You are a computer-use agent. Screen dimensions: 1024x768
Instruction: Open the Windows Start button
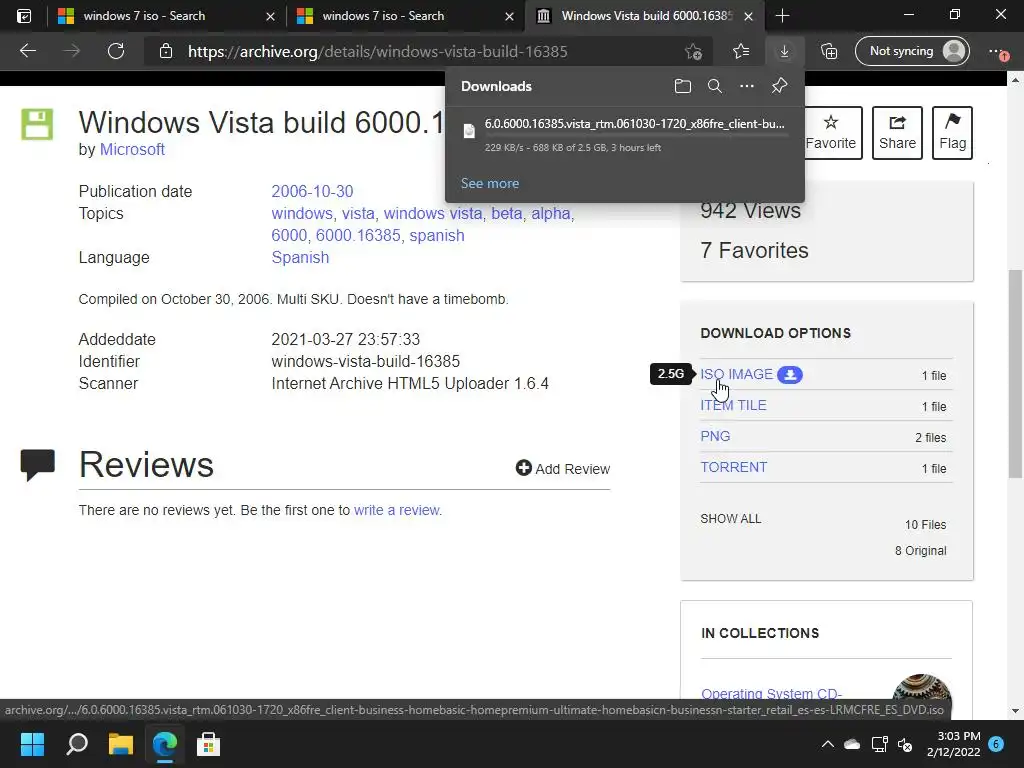(x=32, y=744)
